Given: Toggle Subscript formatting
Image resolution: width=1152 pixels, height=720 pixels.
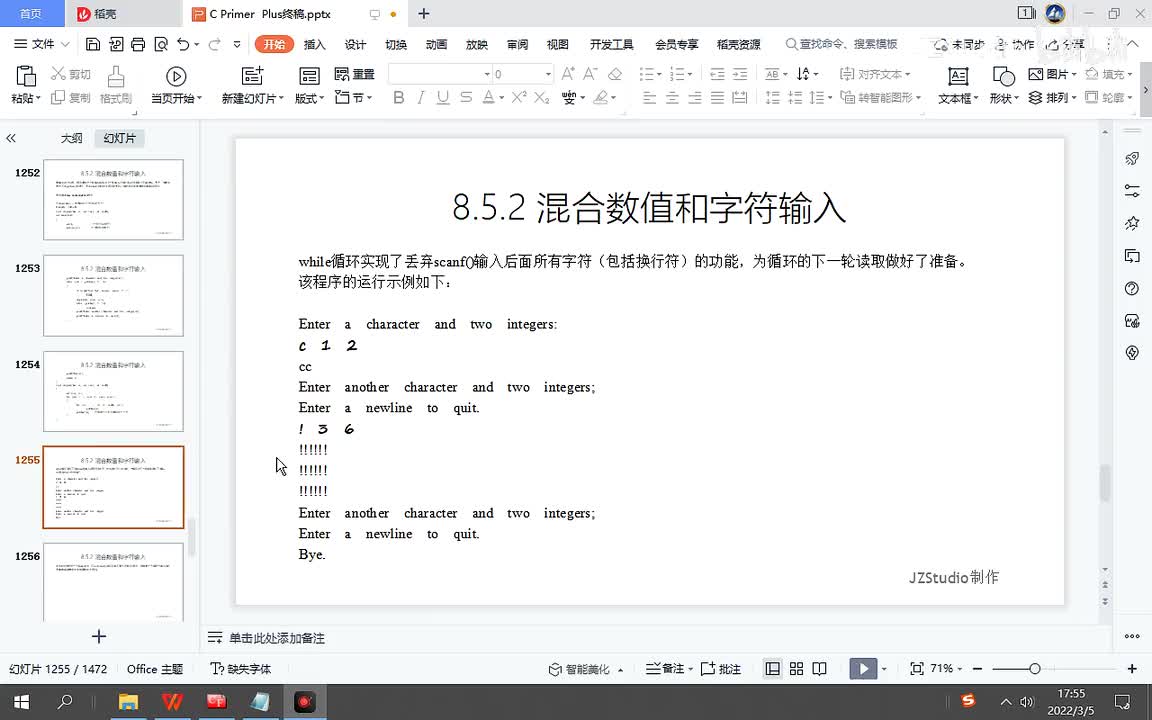Looking at the screenshot, I should (x=541, y=97).
